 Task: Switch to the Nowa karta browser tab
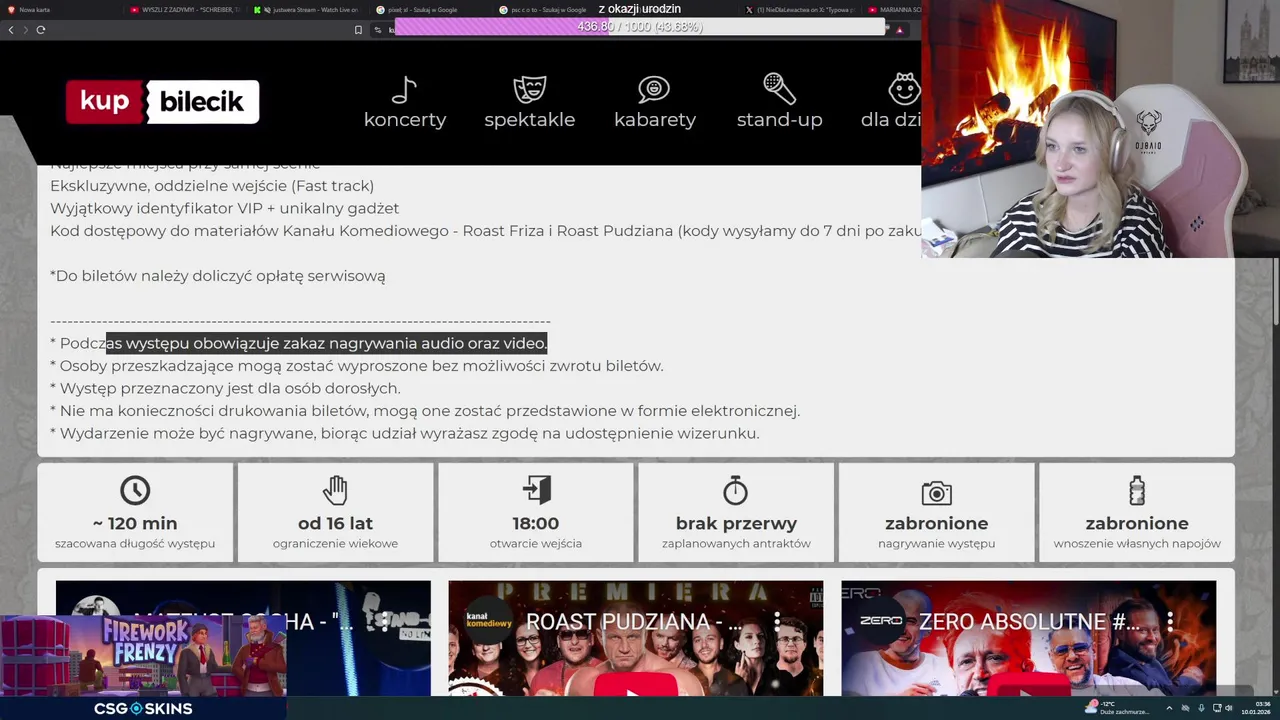[60, 9]
